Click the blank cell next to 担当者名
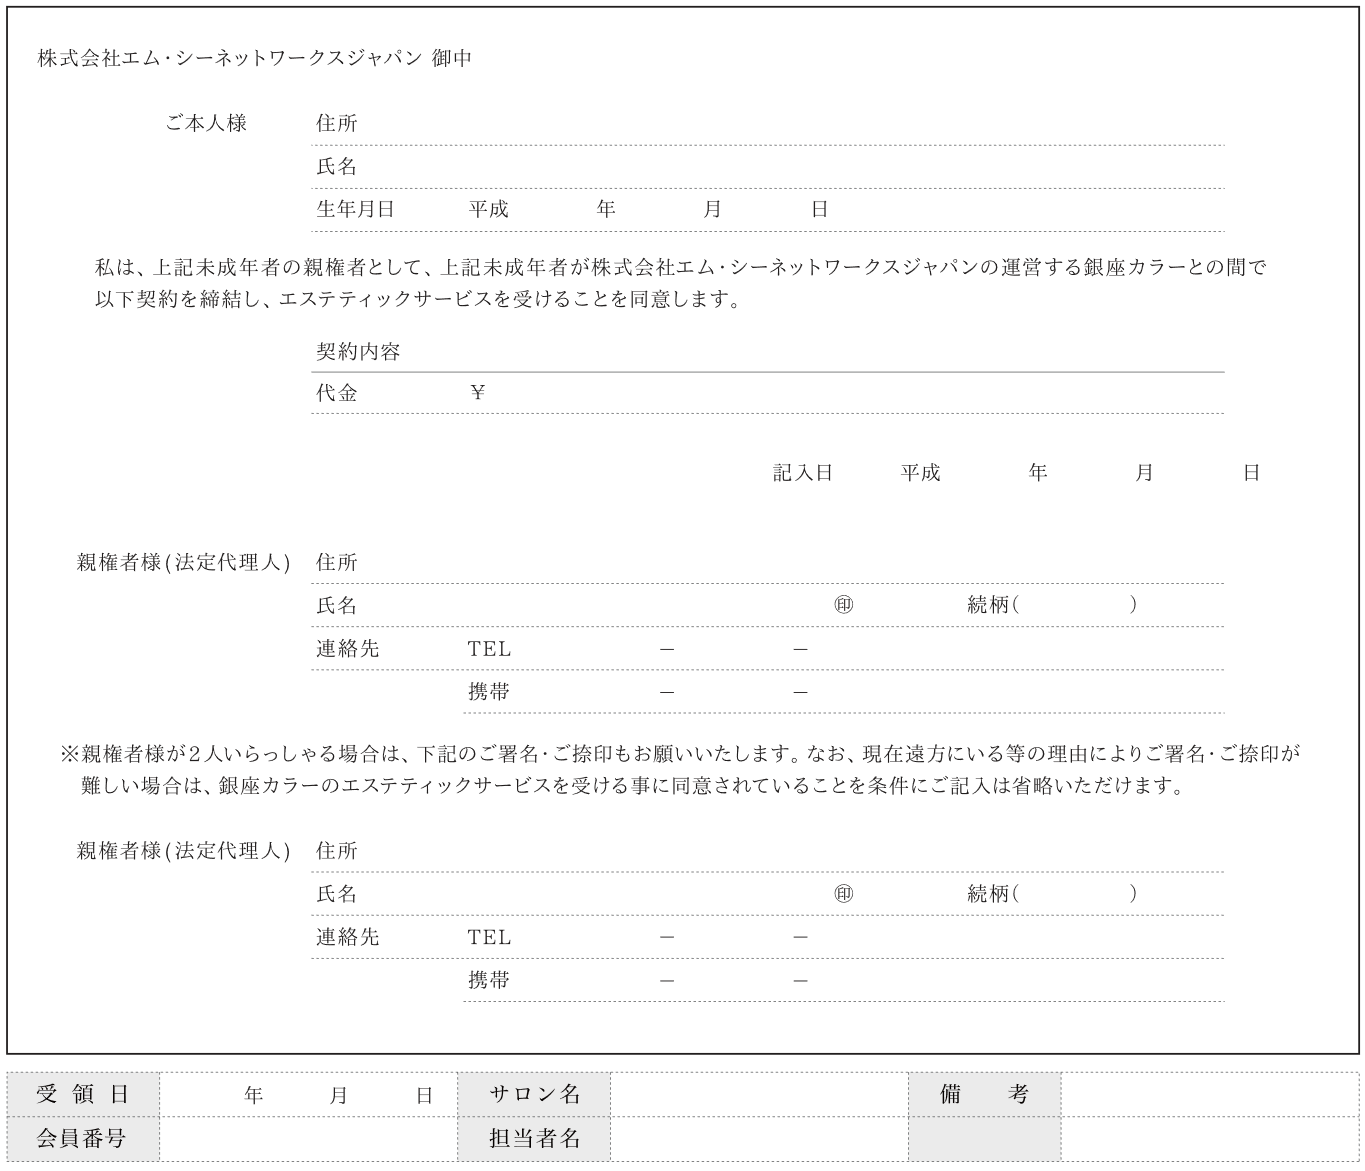The width and height of the screenshot is (1365, 1171). [759, 1138]
